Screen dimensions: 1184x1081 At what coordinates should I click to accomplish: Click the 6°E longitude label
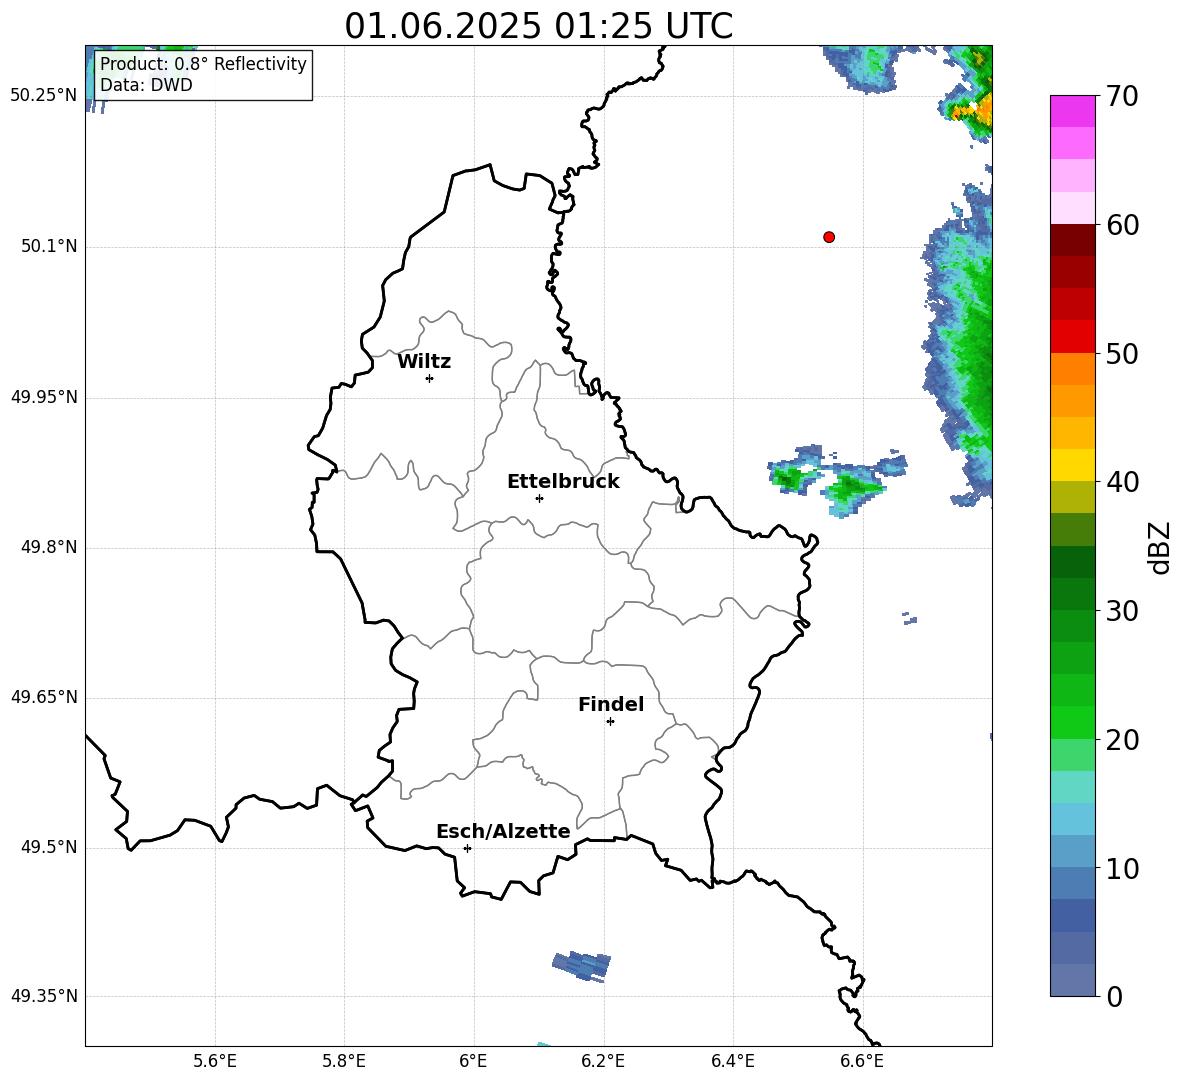pyautogui.click(x=473, y=1061)
